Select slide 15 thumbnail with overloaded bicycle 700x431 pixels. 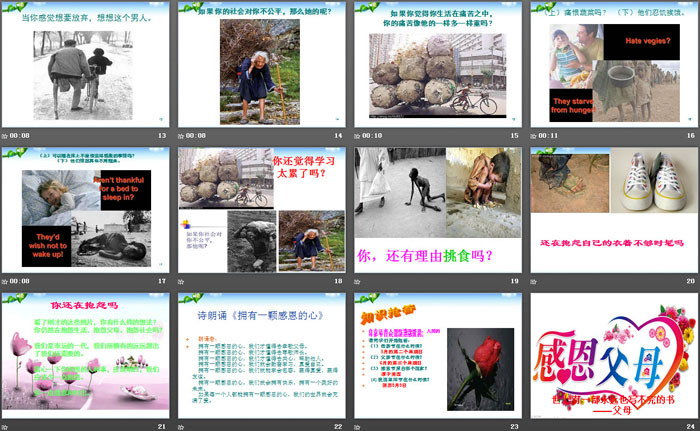438,64
